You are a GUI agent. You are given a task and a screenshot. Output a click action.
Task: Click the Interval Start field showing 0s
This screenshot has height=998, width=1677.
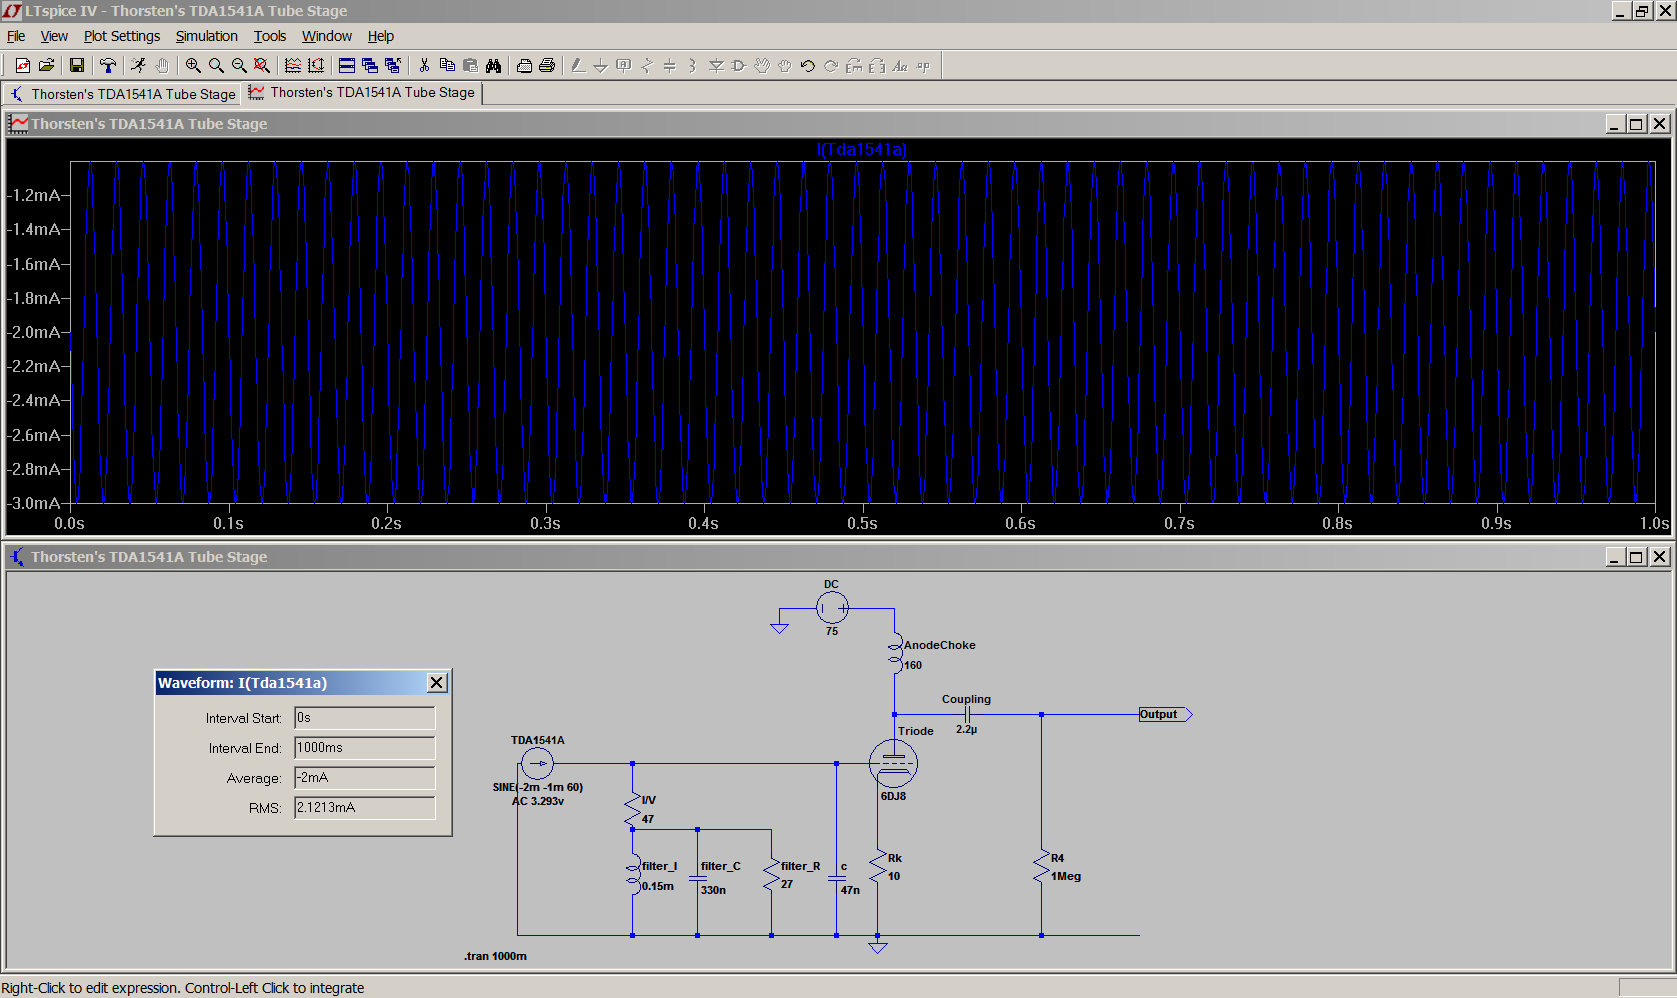pos(365,718)
